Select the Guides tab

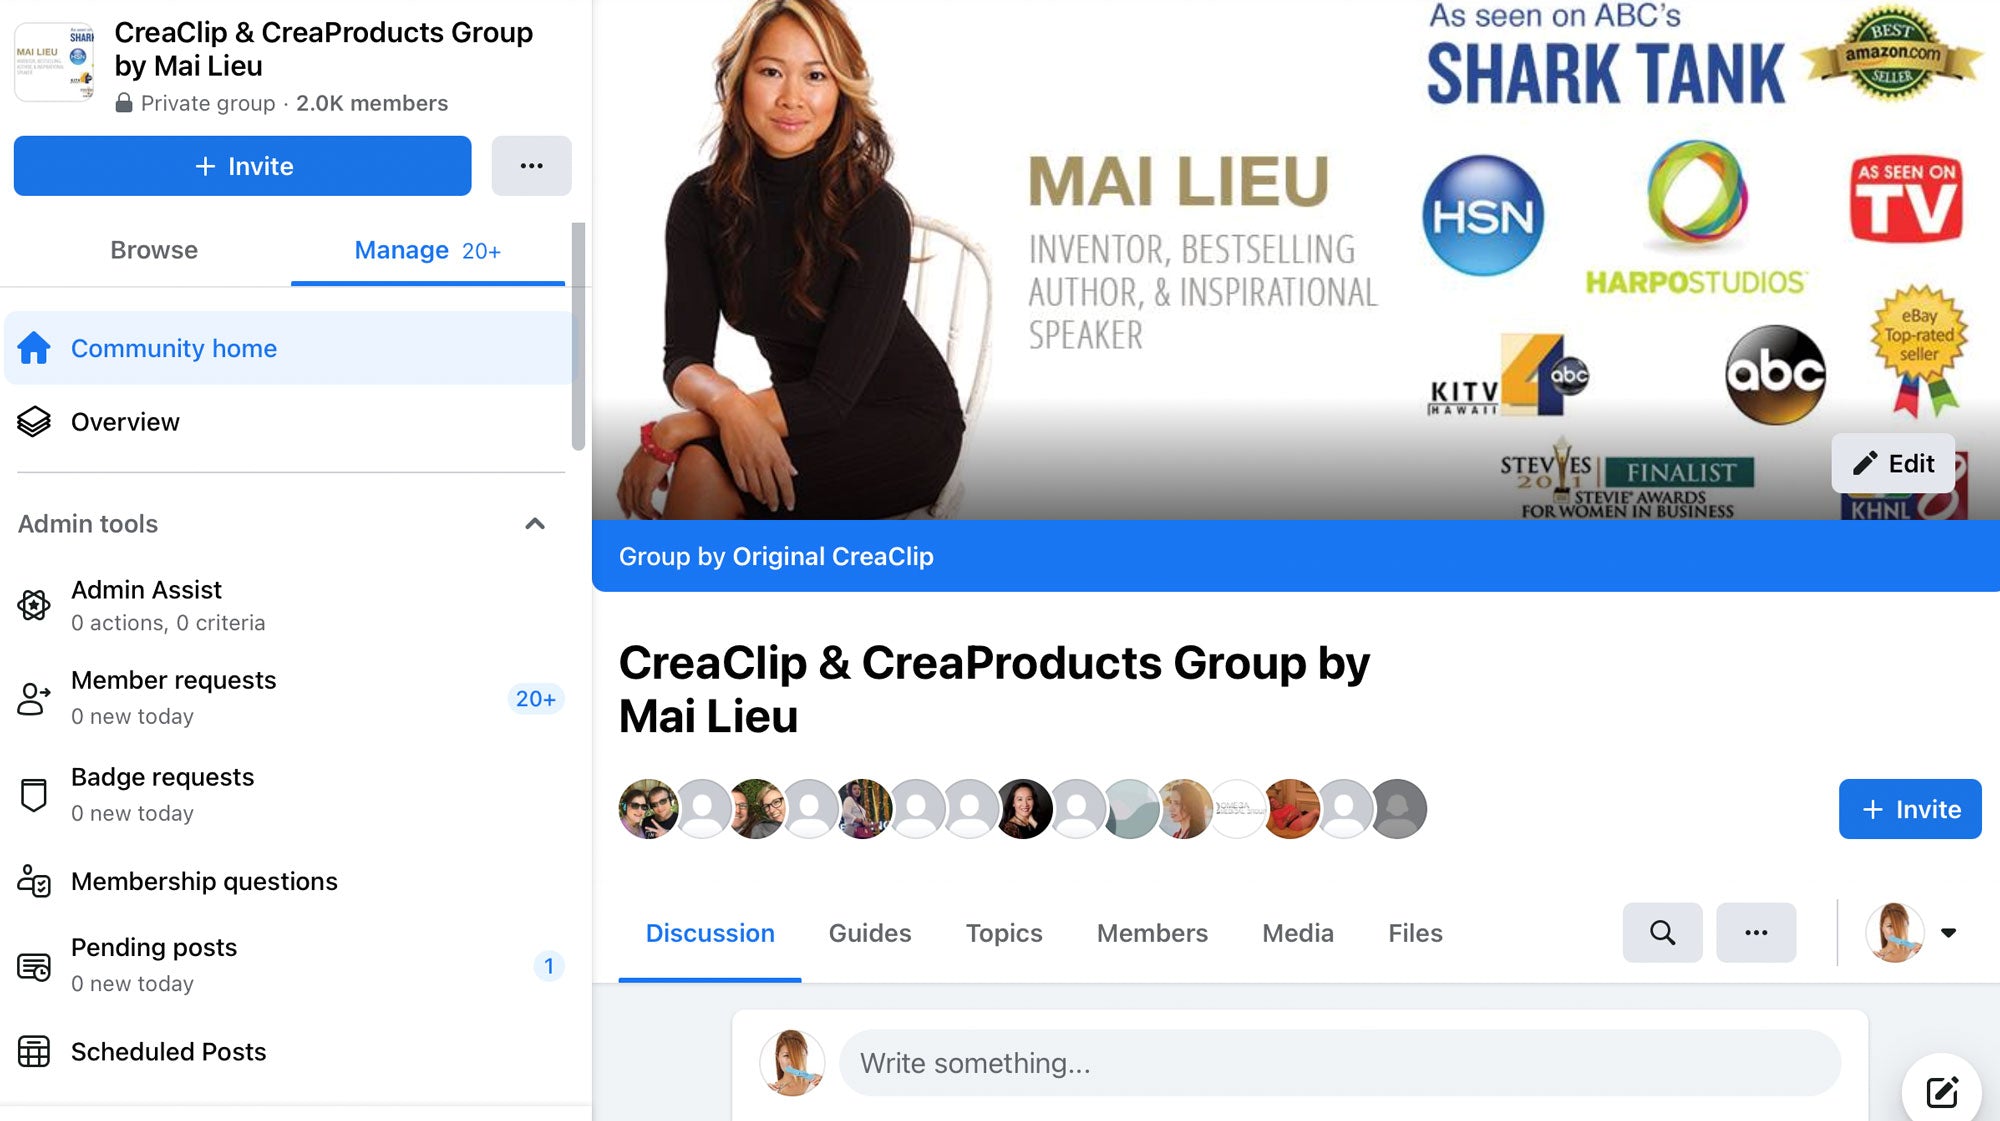click(870, 933)
